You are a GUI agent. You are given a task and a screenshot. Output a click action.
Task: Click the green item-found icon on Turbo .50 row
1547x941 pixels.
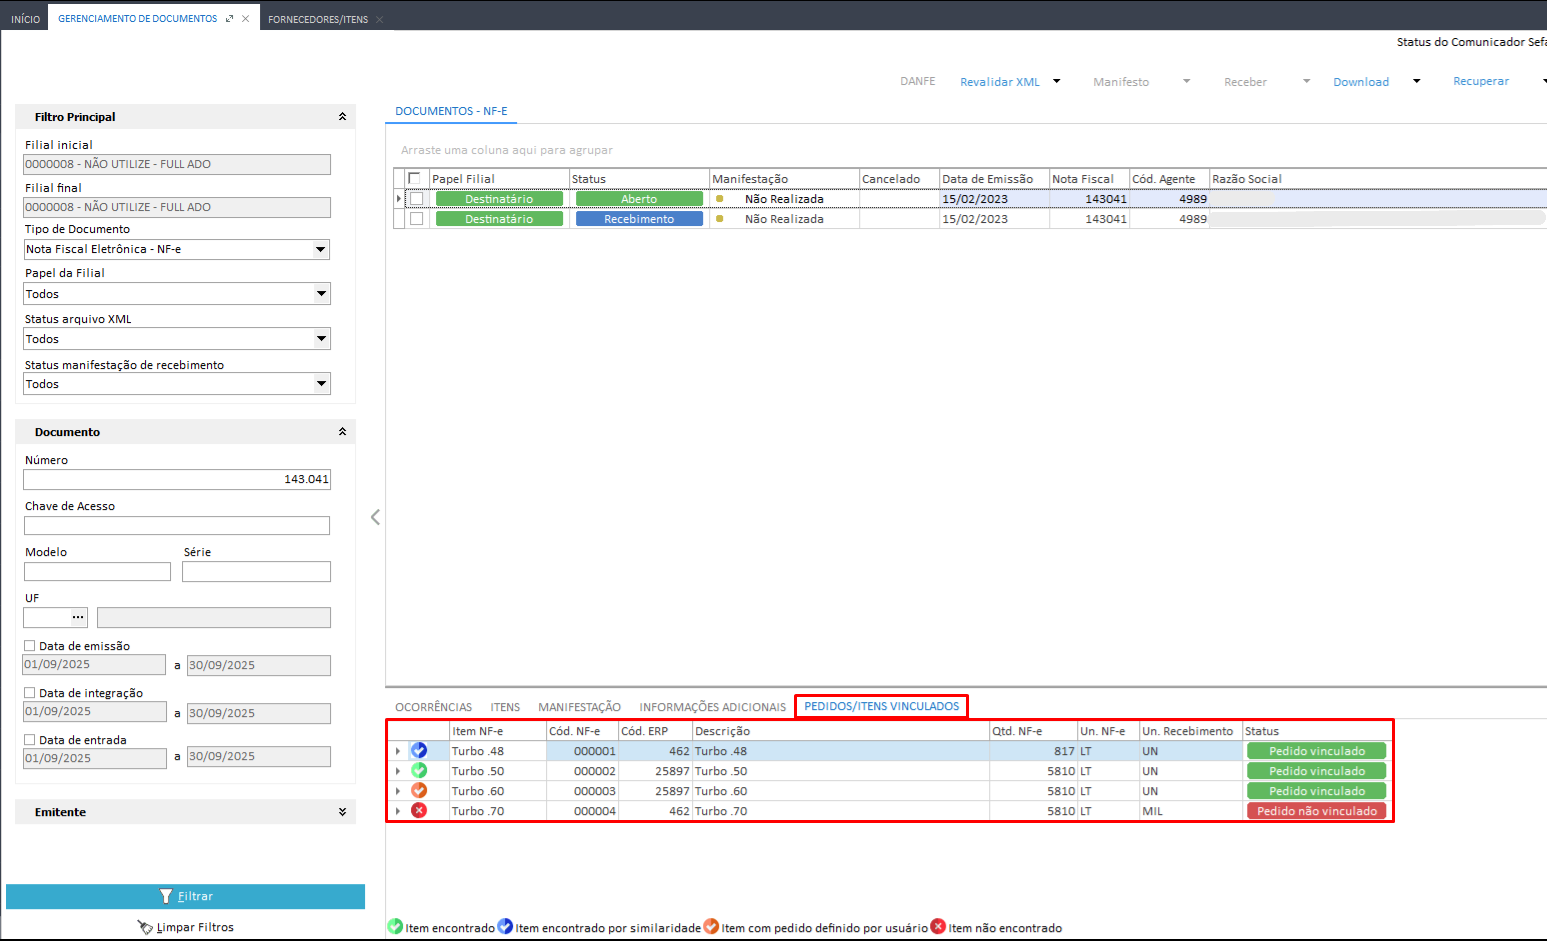click(x=419, y=771)
